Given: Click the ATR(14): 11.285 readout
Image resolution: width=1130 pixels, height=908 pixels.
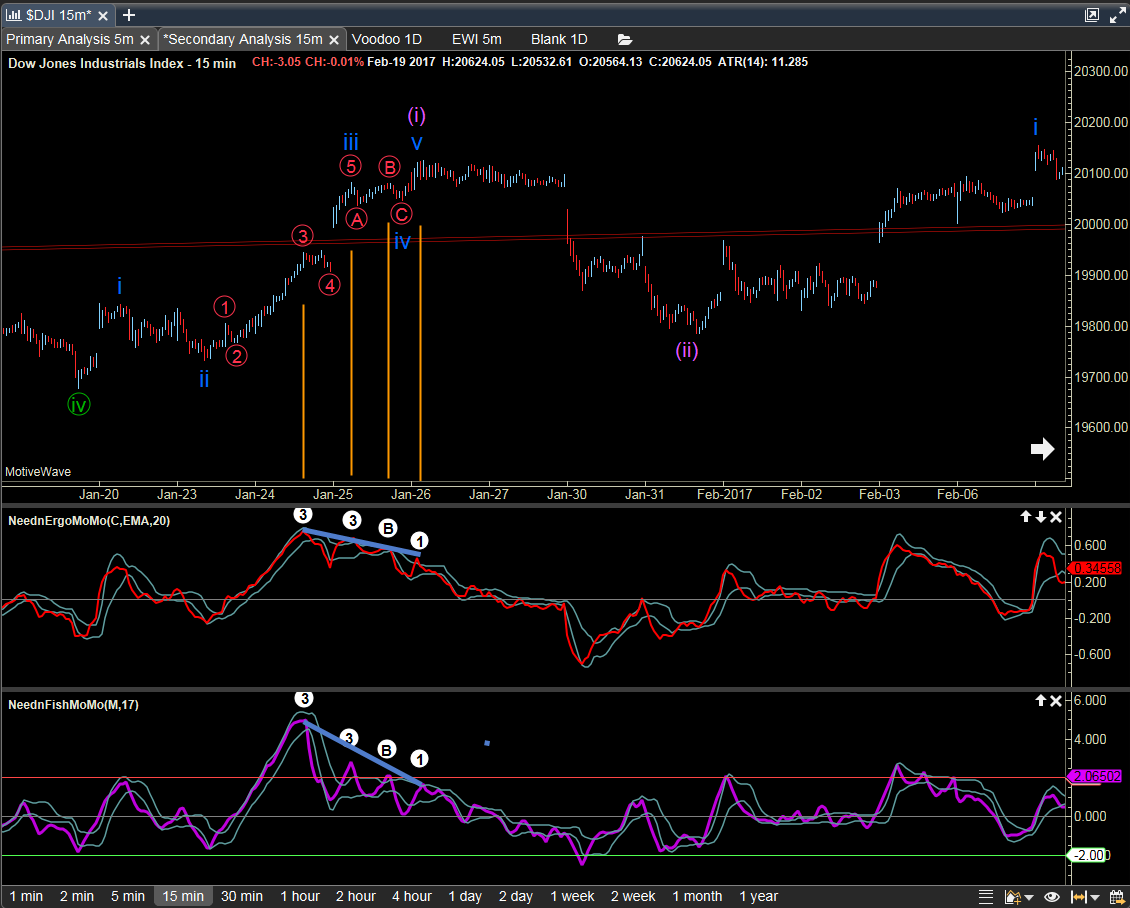Looking at the screenshot, I should tap(763, 62).
